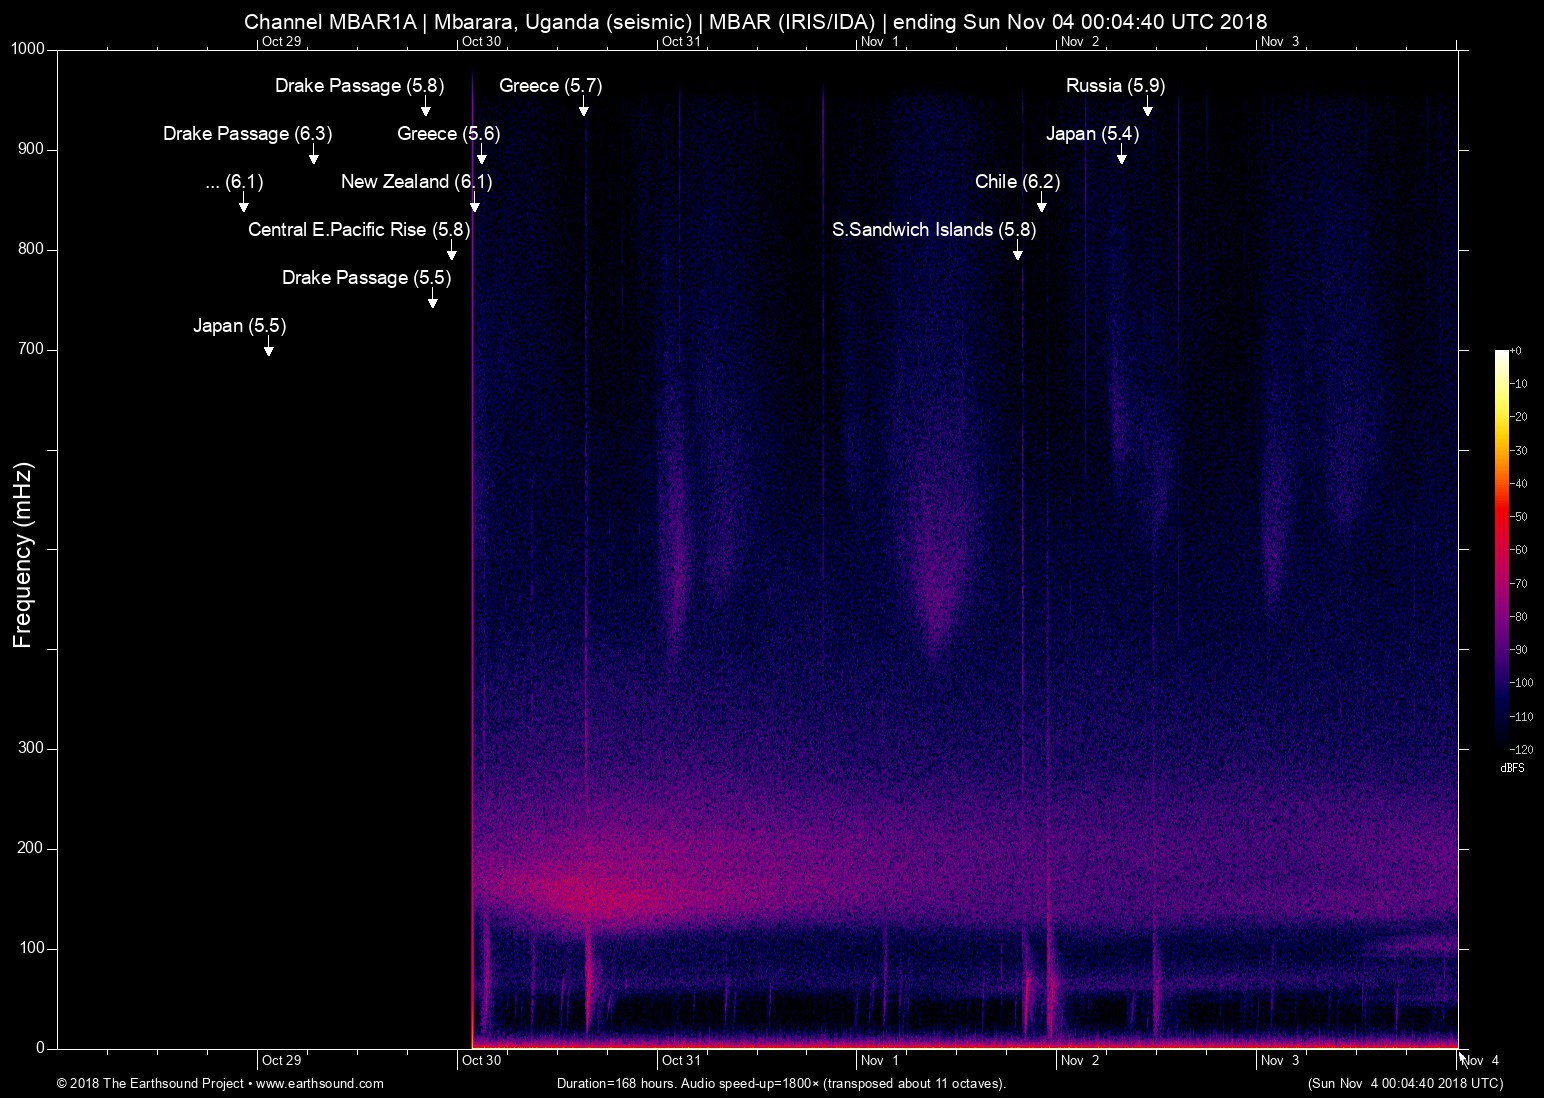1544x1098 pixels.
Task: Select the Drake Passage (5.5) event arrow
Action: [432, 300]
